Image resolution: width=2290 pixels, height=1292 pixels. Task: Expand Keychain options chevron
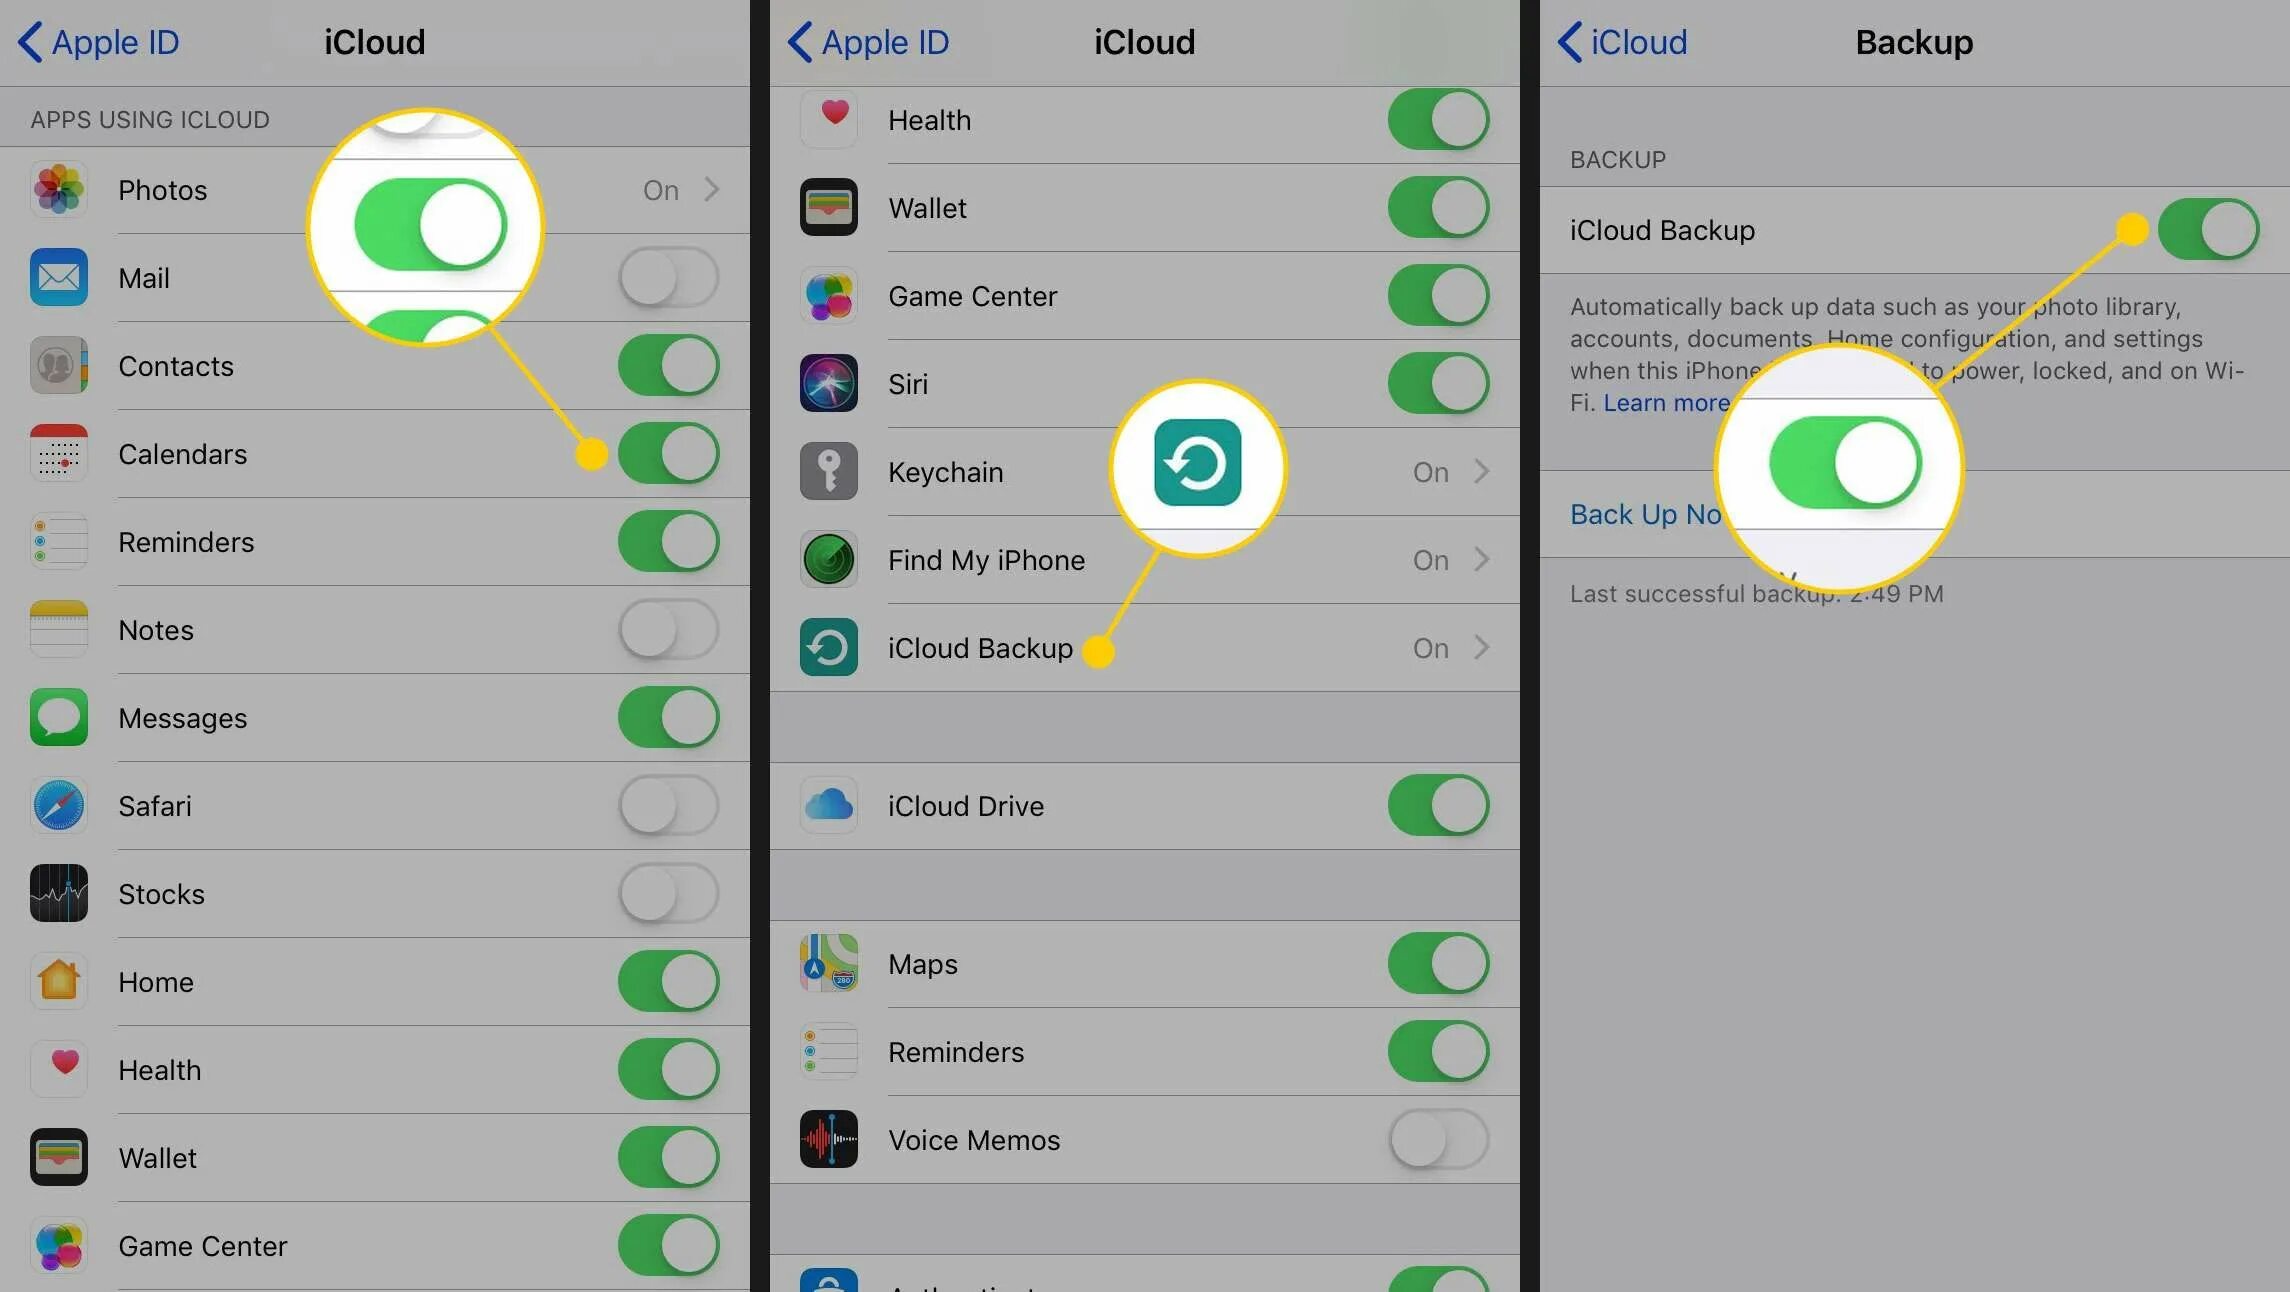[1481, 471]
